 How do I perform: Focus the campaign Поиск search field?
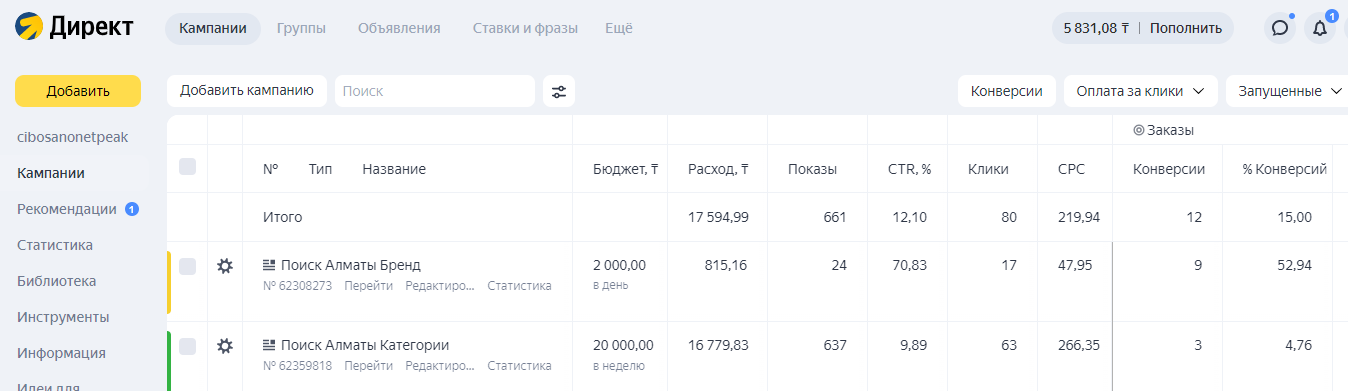coord(434,91)
